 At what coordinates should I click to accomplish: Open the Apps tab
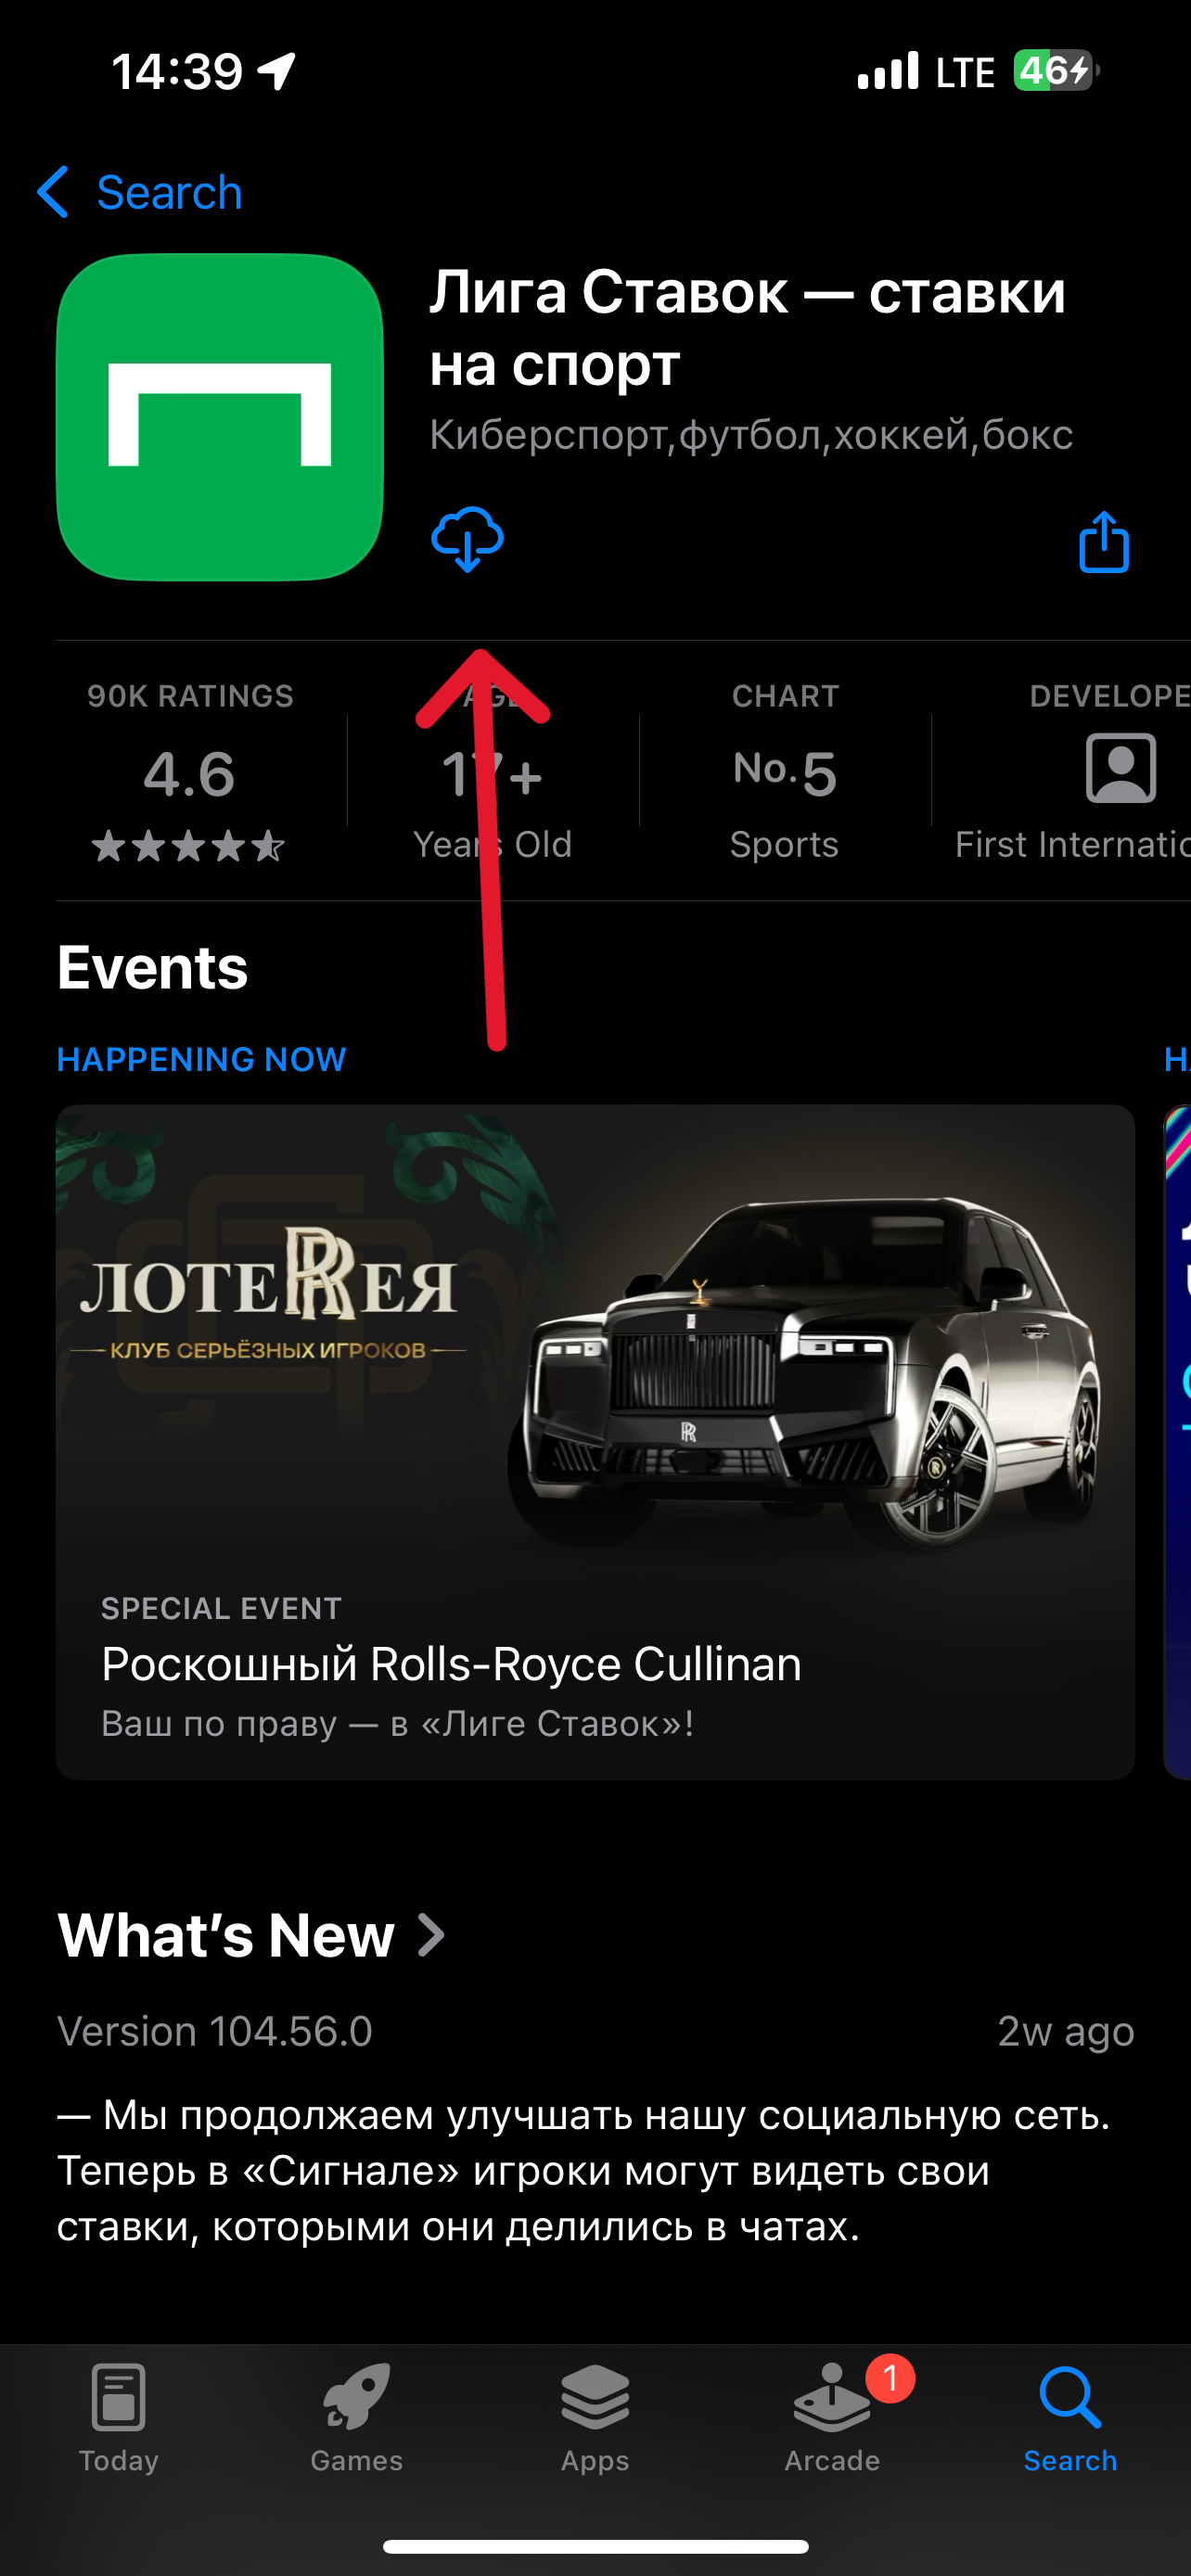click(x=595, y=2418)
